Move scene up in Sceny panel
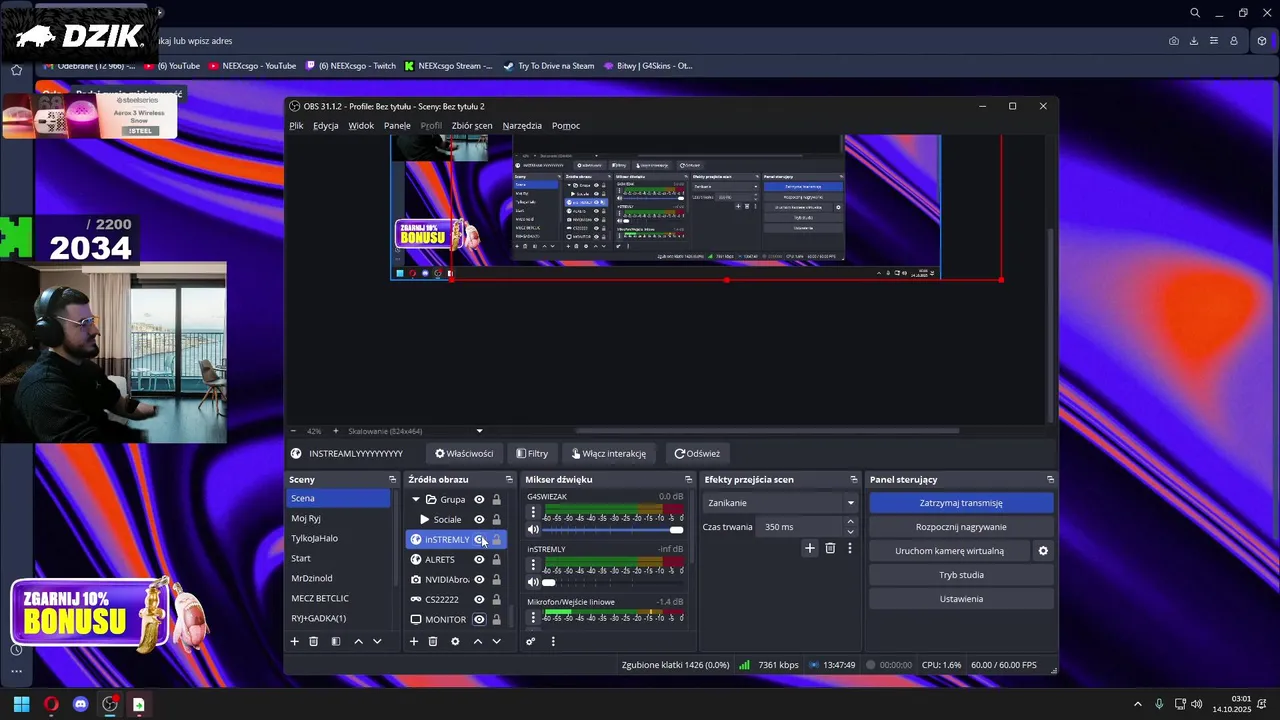 [358, 641]
